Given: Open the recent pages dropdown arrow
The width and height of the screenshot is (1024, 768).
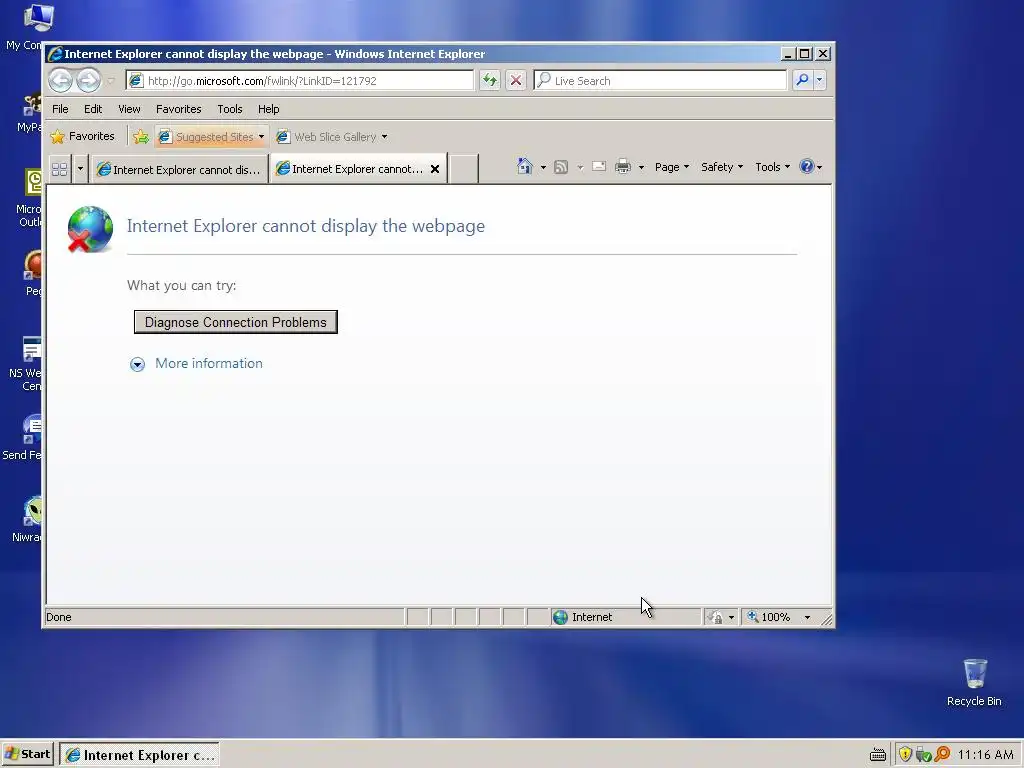Looking at the screenshot, I should click(x=110, y=80).
